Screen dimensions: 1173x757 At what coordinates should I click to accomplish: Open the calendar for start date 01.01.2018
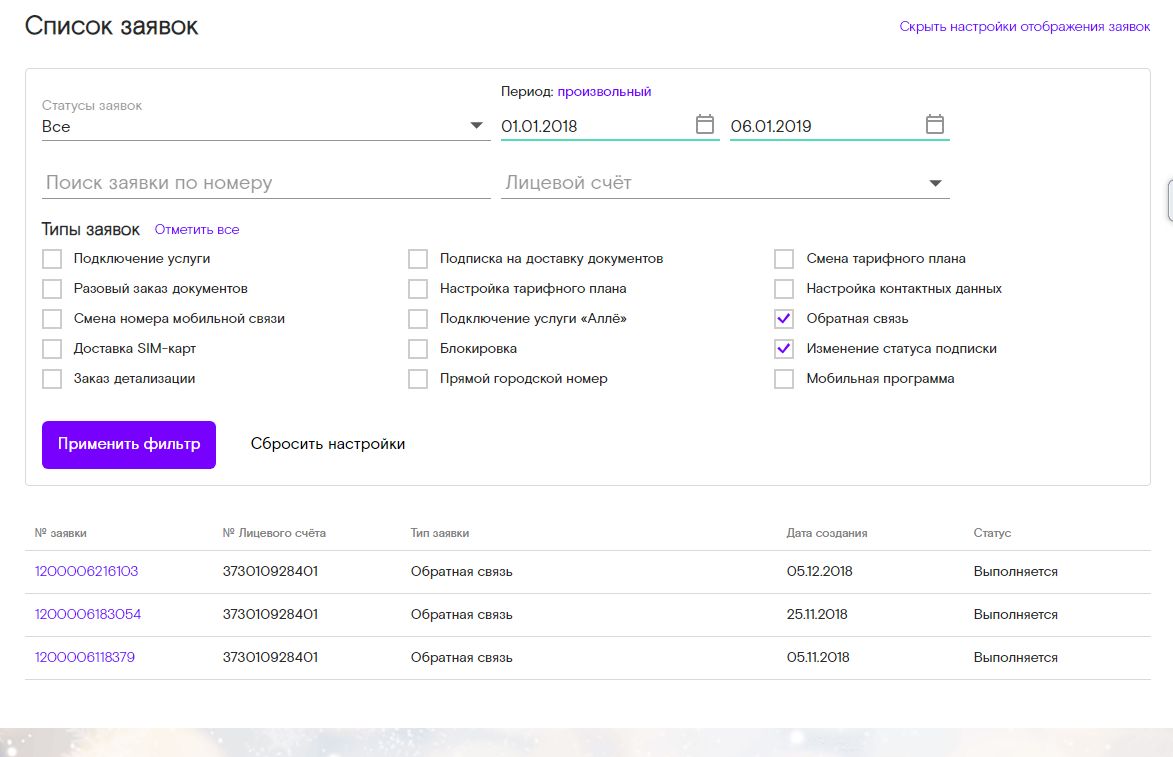[705, 124]
